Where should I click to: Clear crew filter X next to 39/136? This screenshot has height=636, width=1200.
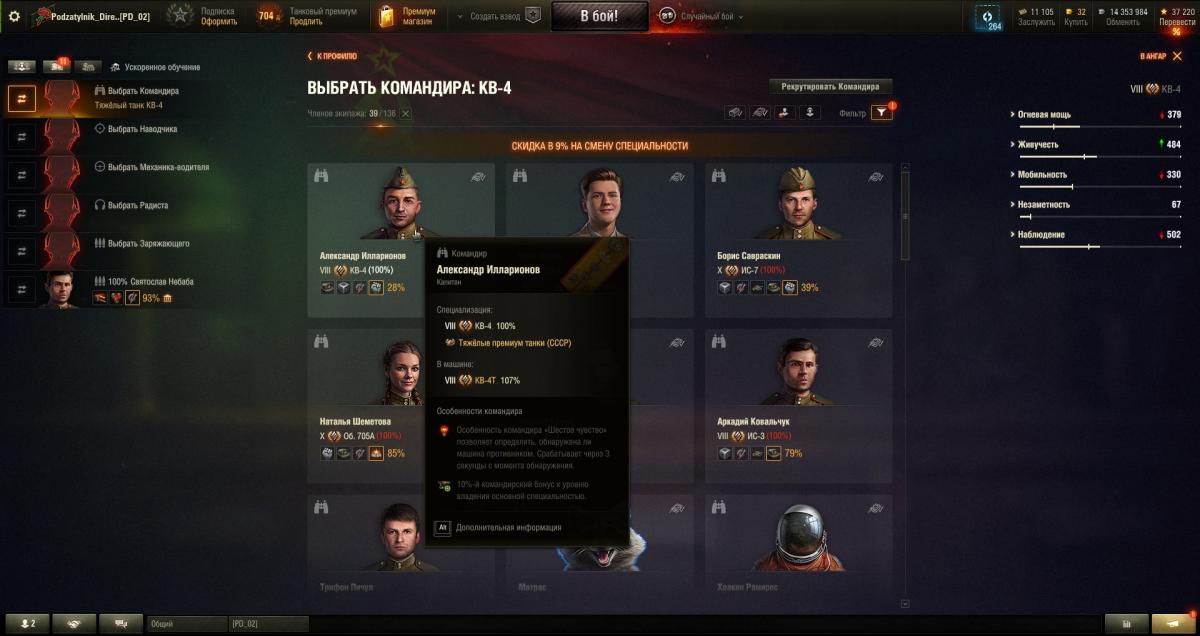[405, 114]
